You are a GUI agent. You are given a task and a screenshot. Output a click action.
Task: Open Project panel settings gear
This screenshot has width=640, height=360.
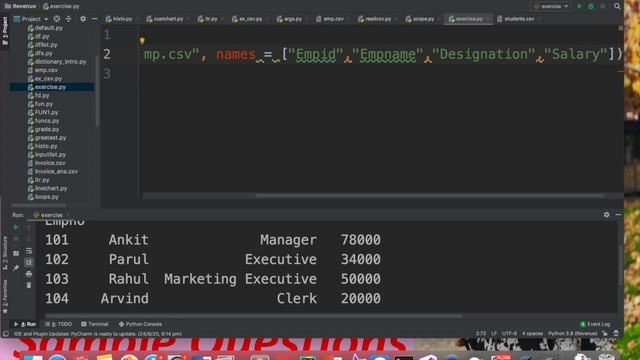(83, 19)
